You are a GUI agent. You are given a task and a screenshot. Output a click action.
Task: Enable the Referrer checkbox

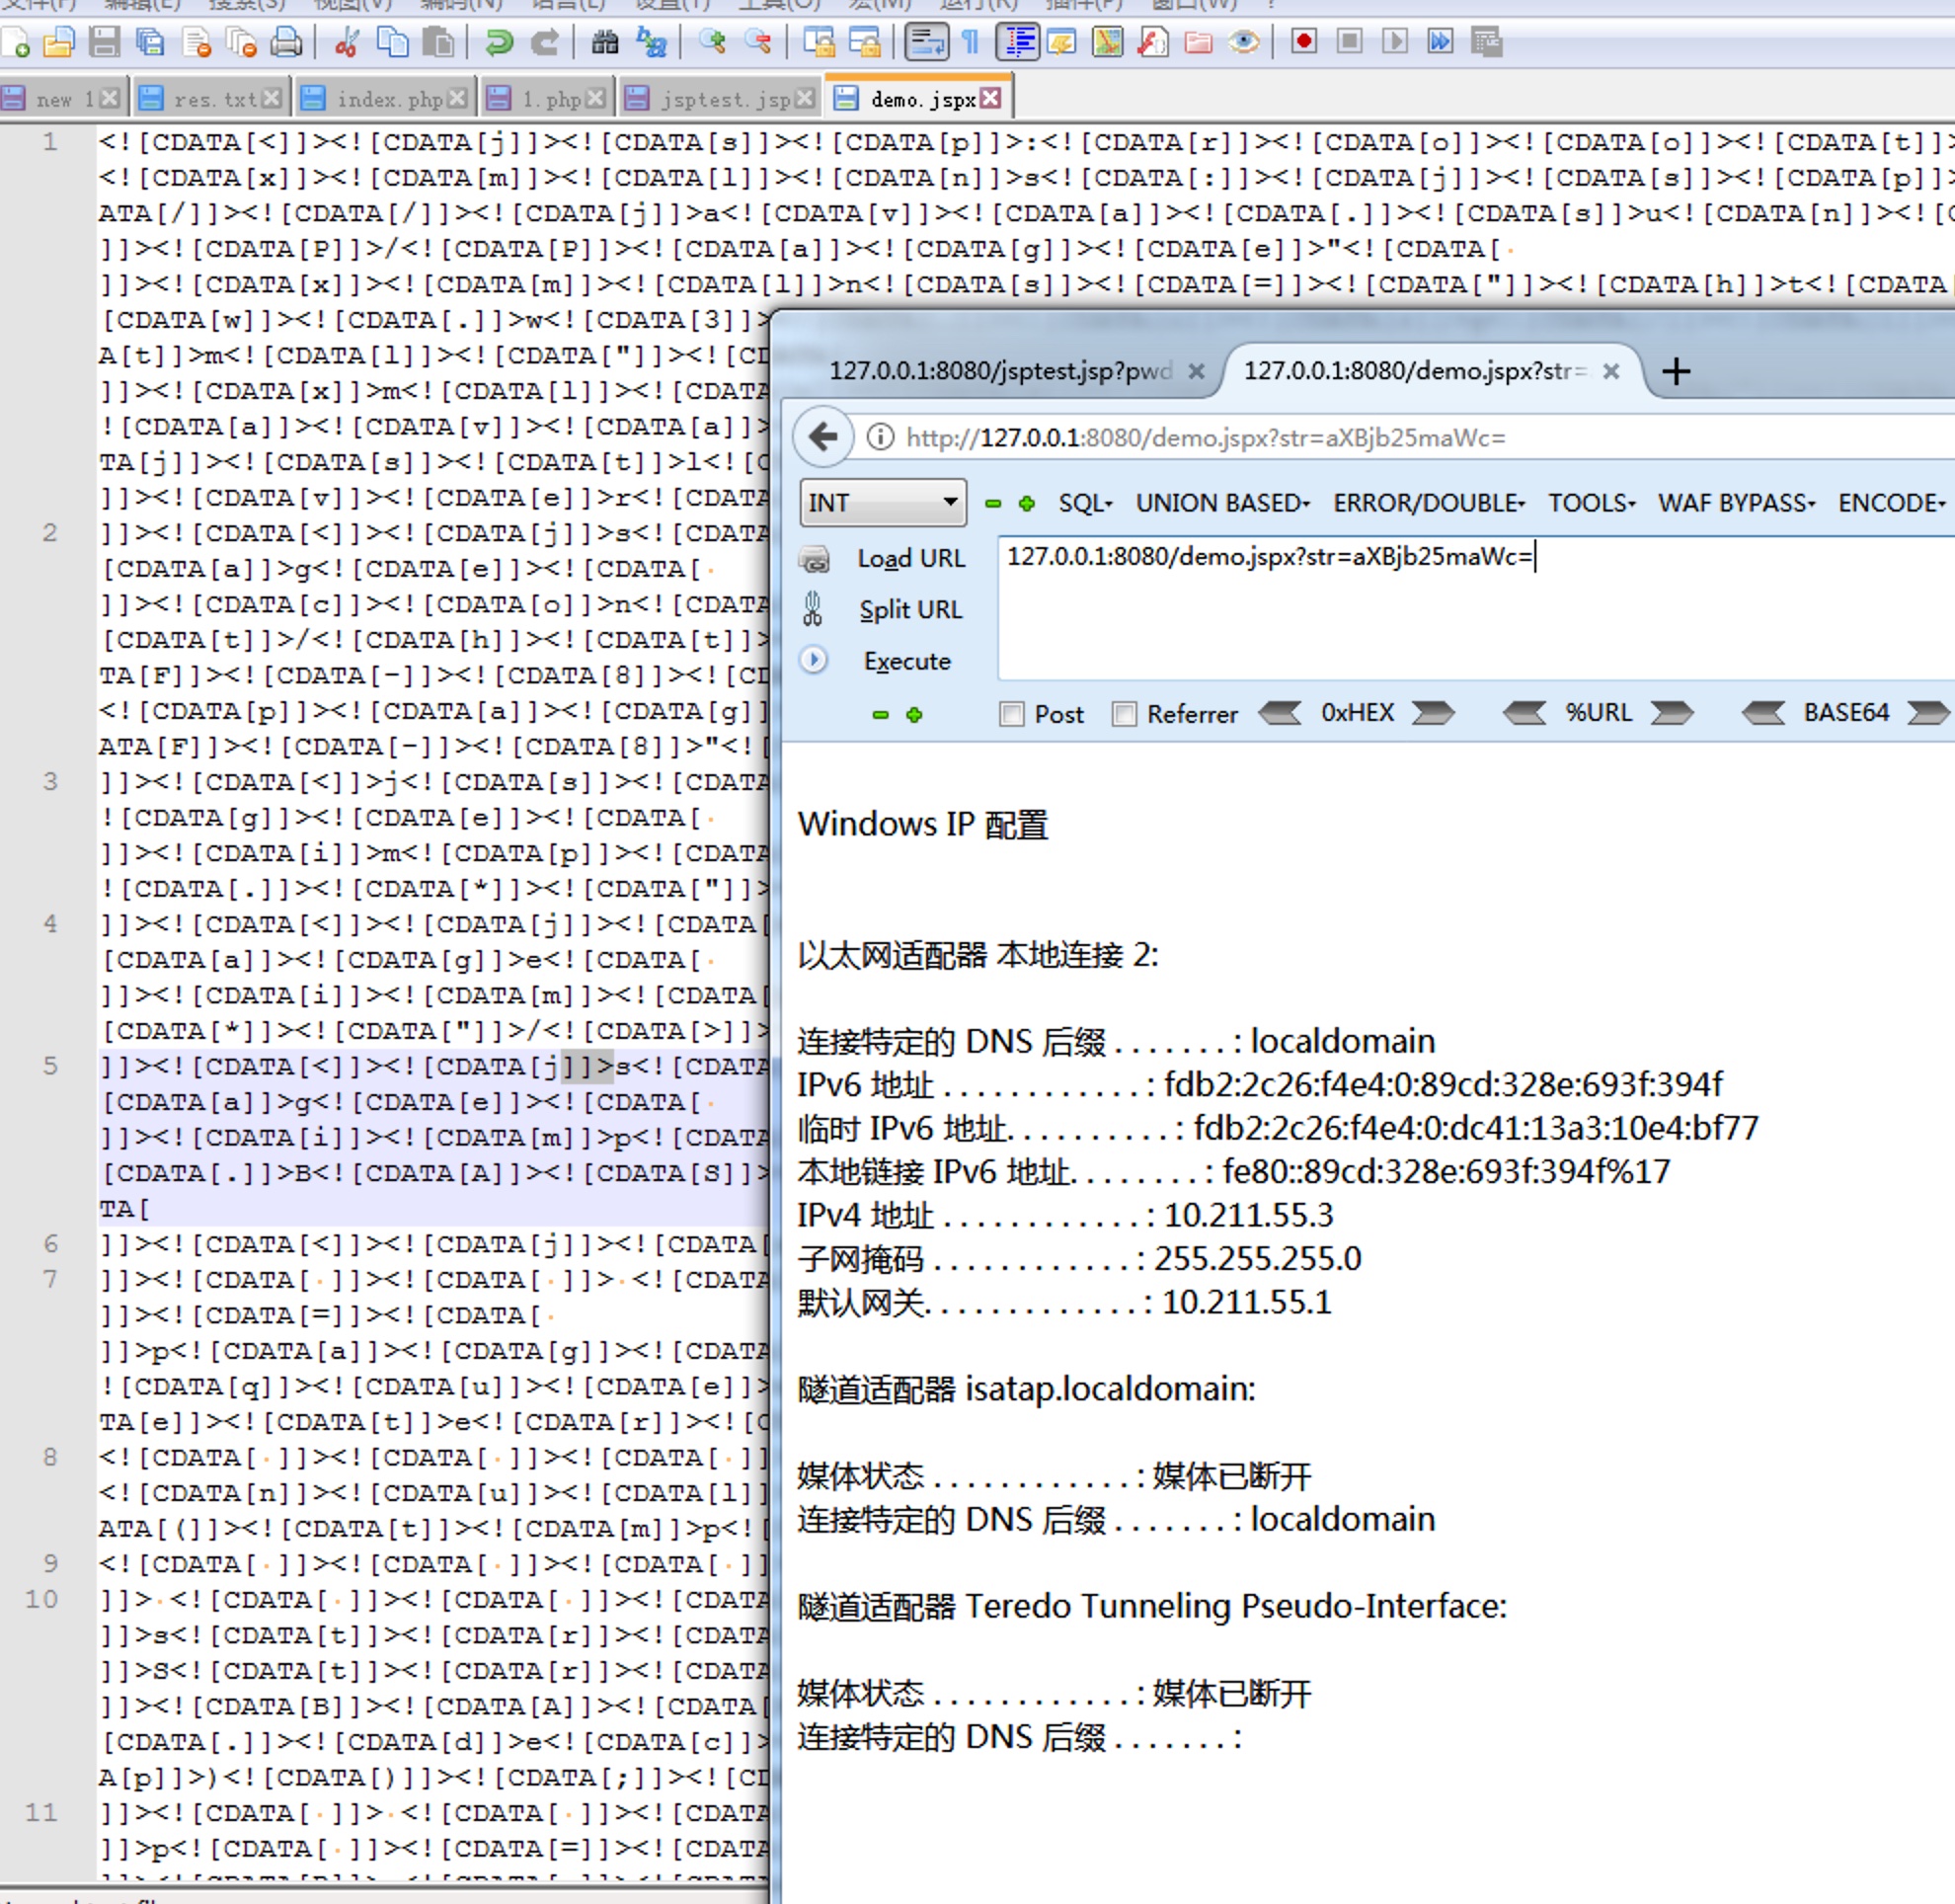pos(1124,714)
